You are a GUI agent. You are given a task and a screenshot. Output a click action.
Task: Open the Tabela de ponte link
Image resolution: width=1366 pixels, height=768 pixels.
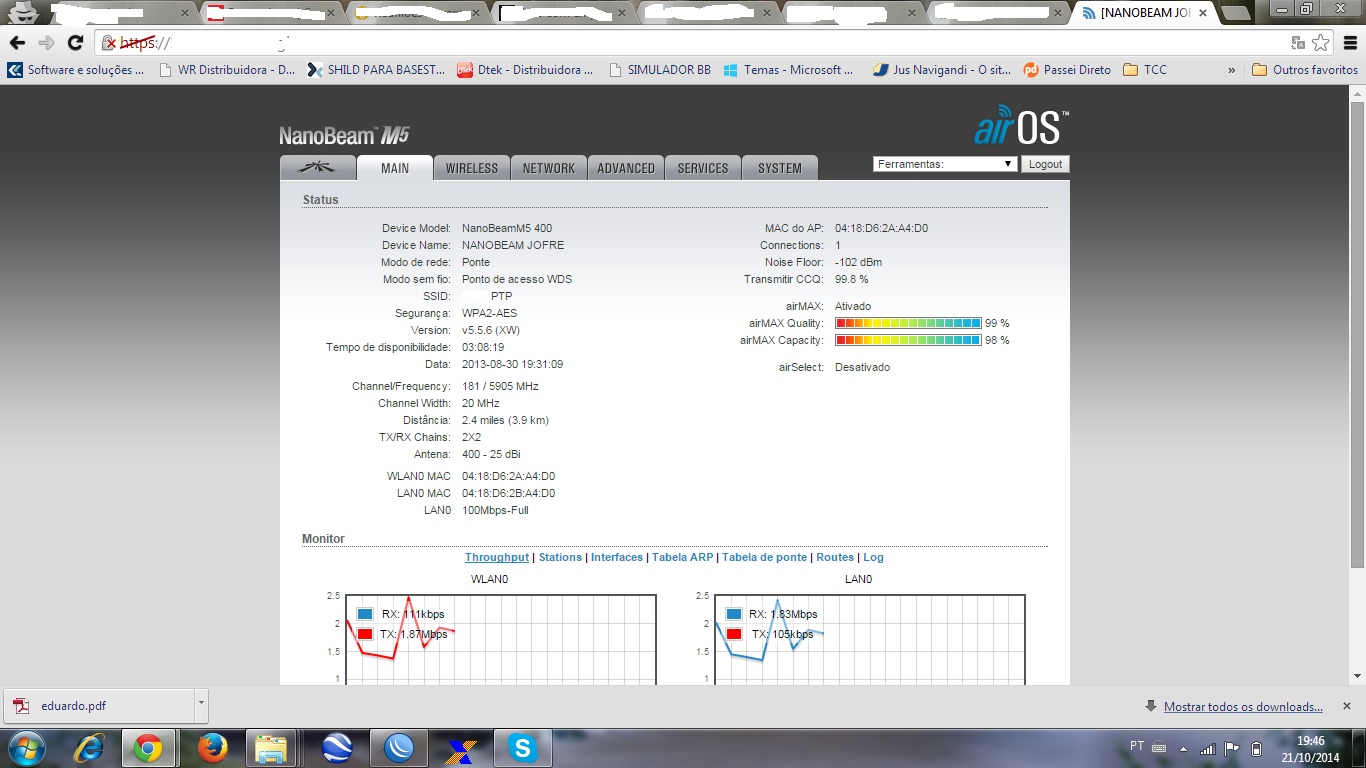coord(764,557)
